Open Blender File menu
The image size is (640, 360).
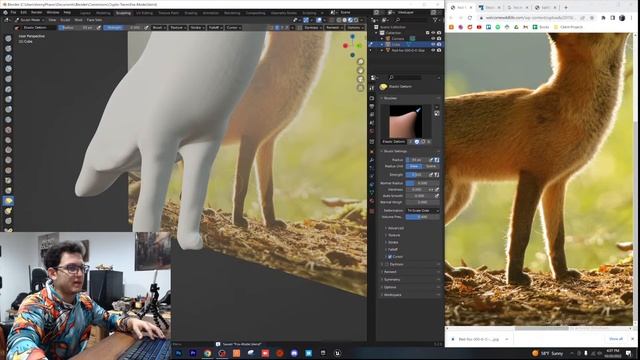[x=13, y=13]
